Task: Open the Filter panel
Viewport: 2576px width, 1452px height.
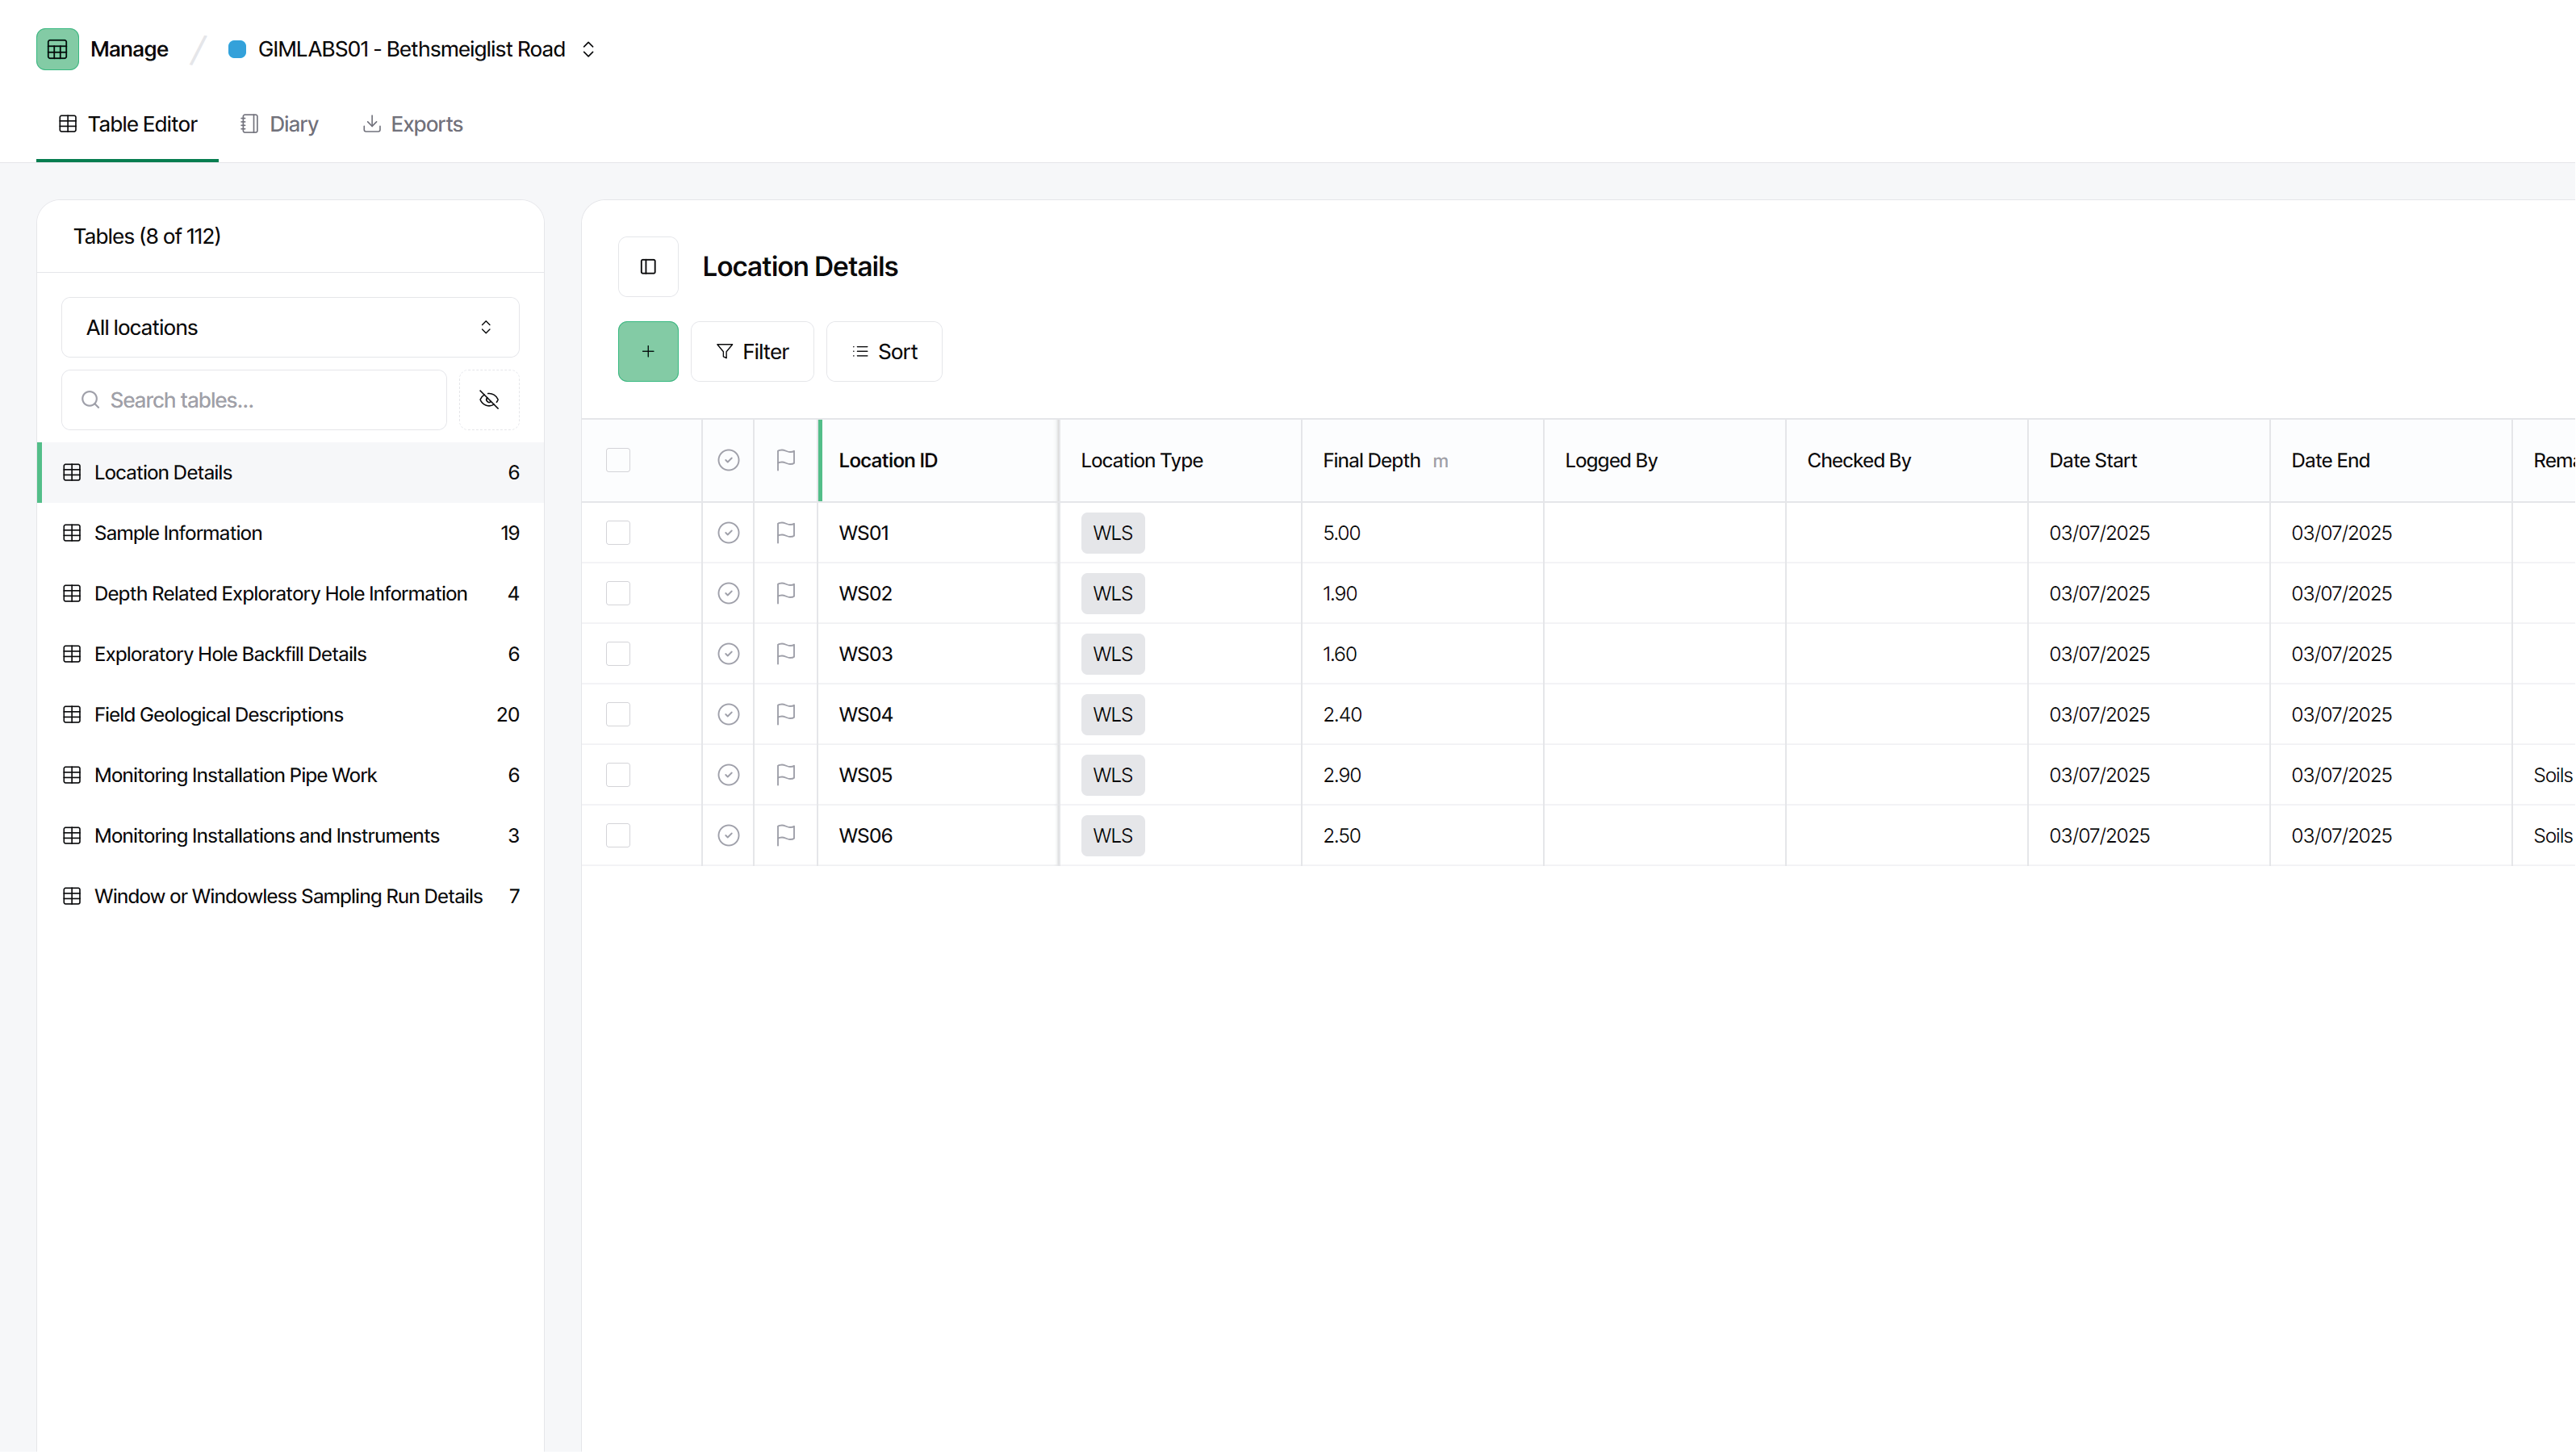Action: click(x=752, y=351)
